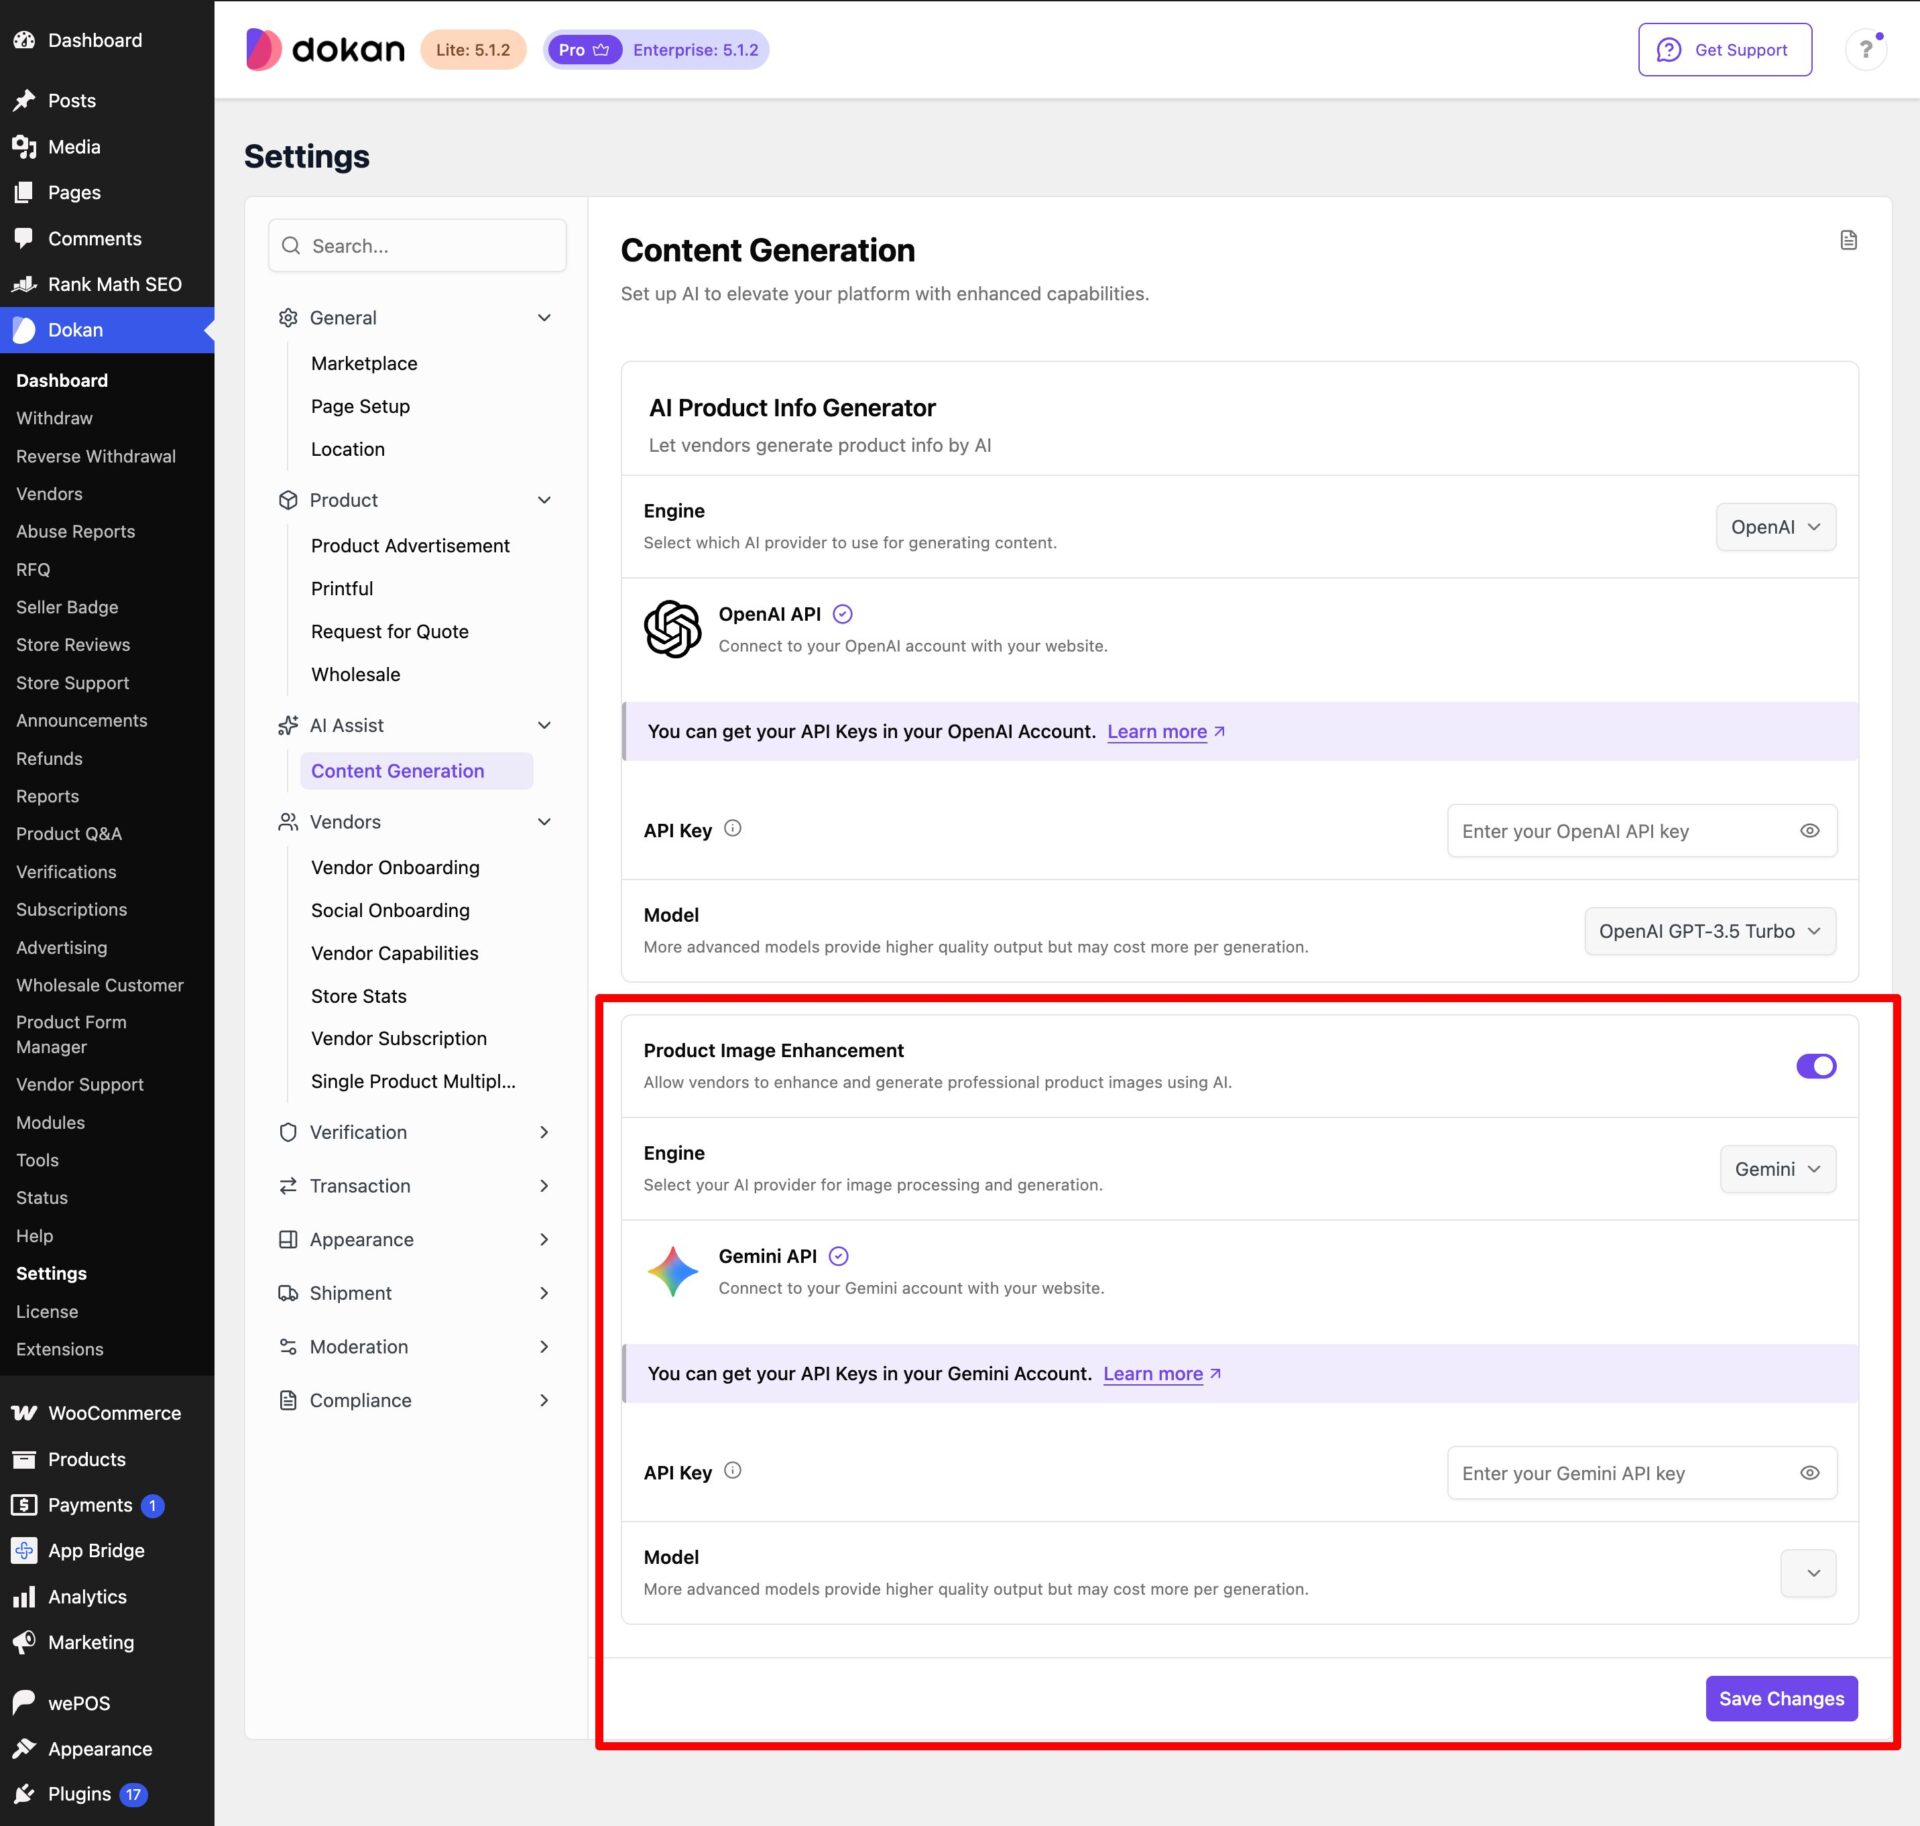Click the Dokan logo in header
Image resolution: width=1920 pixels, height=1826 pixels.
[325, 49]
